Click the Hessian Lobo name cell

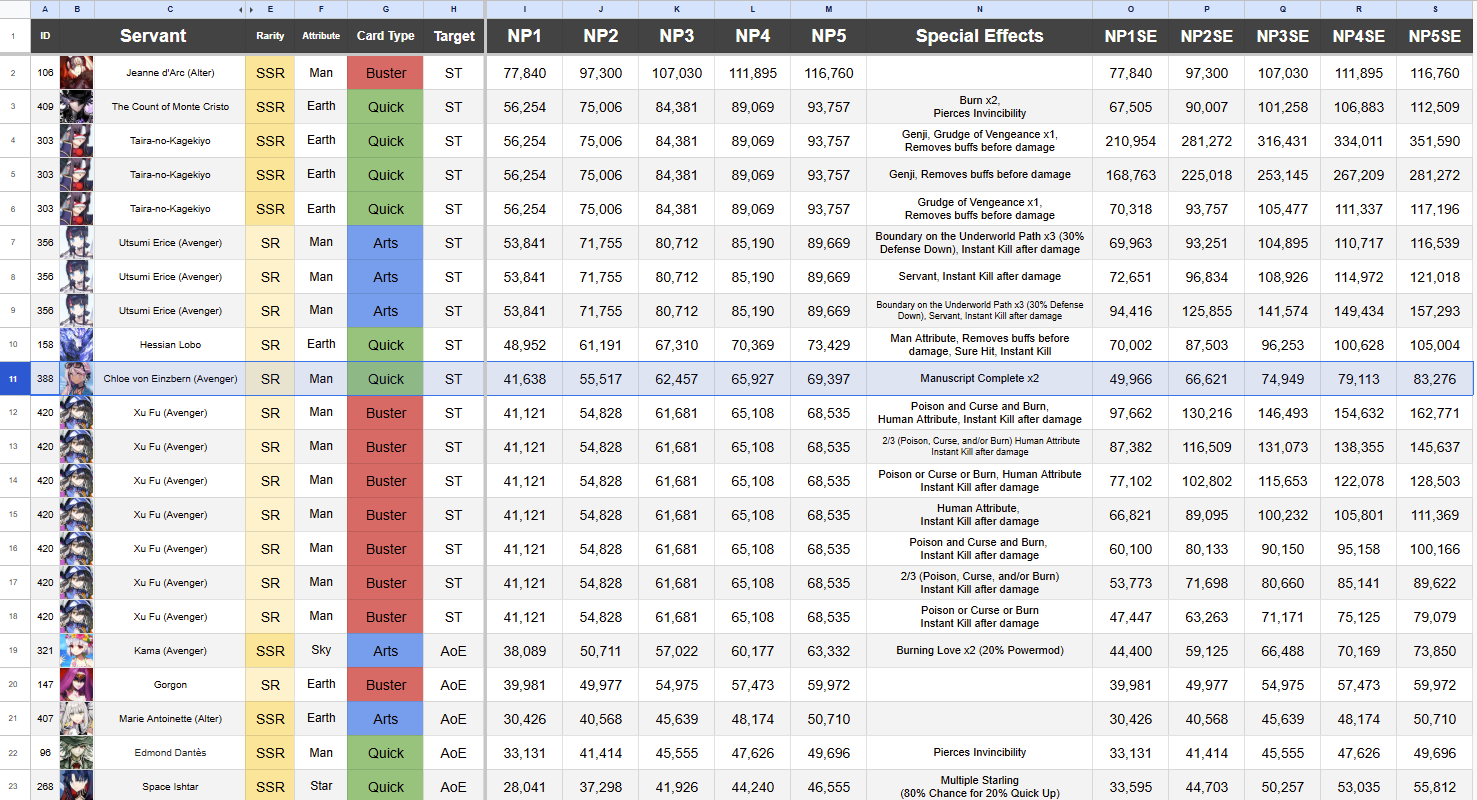pyautogui.click(x=170, y=345)
